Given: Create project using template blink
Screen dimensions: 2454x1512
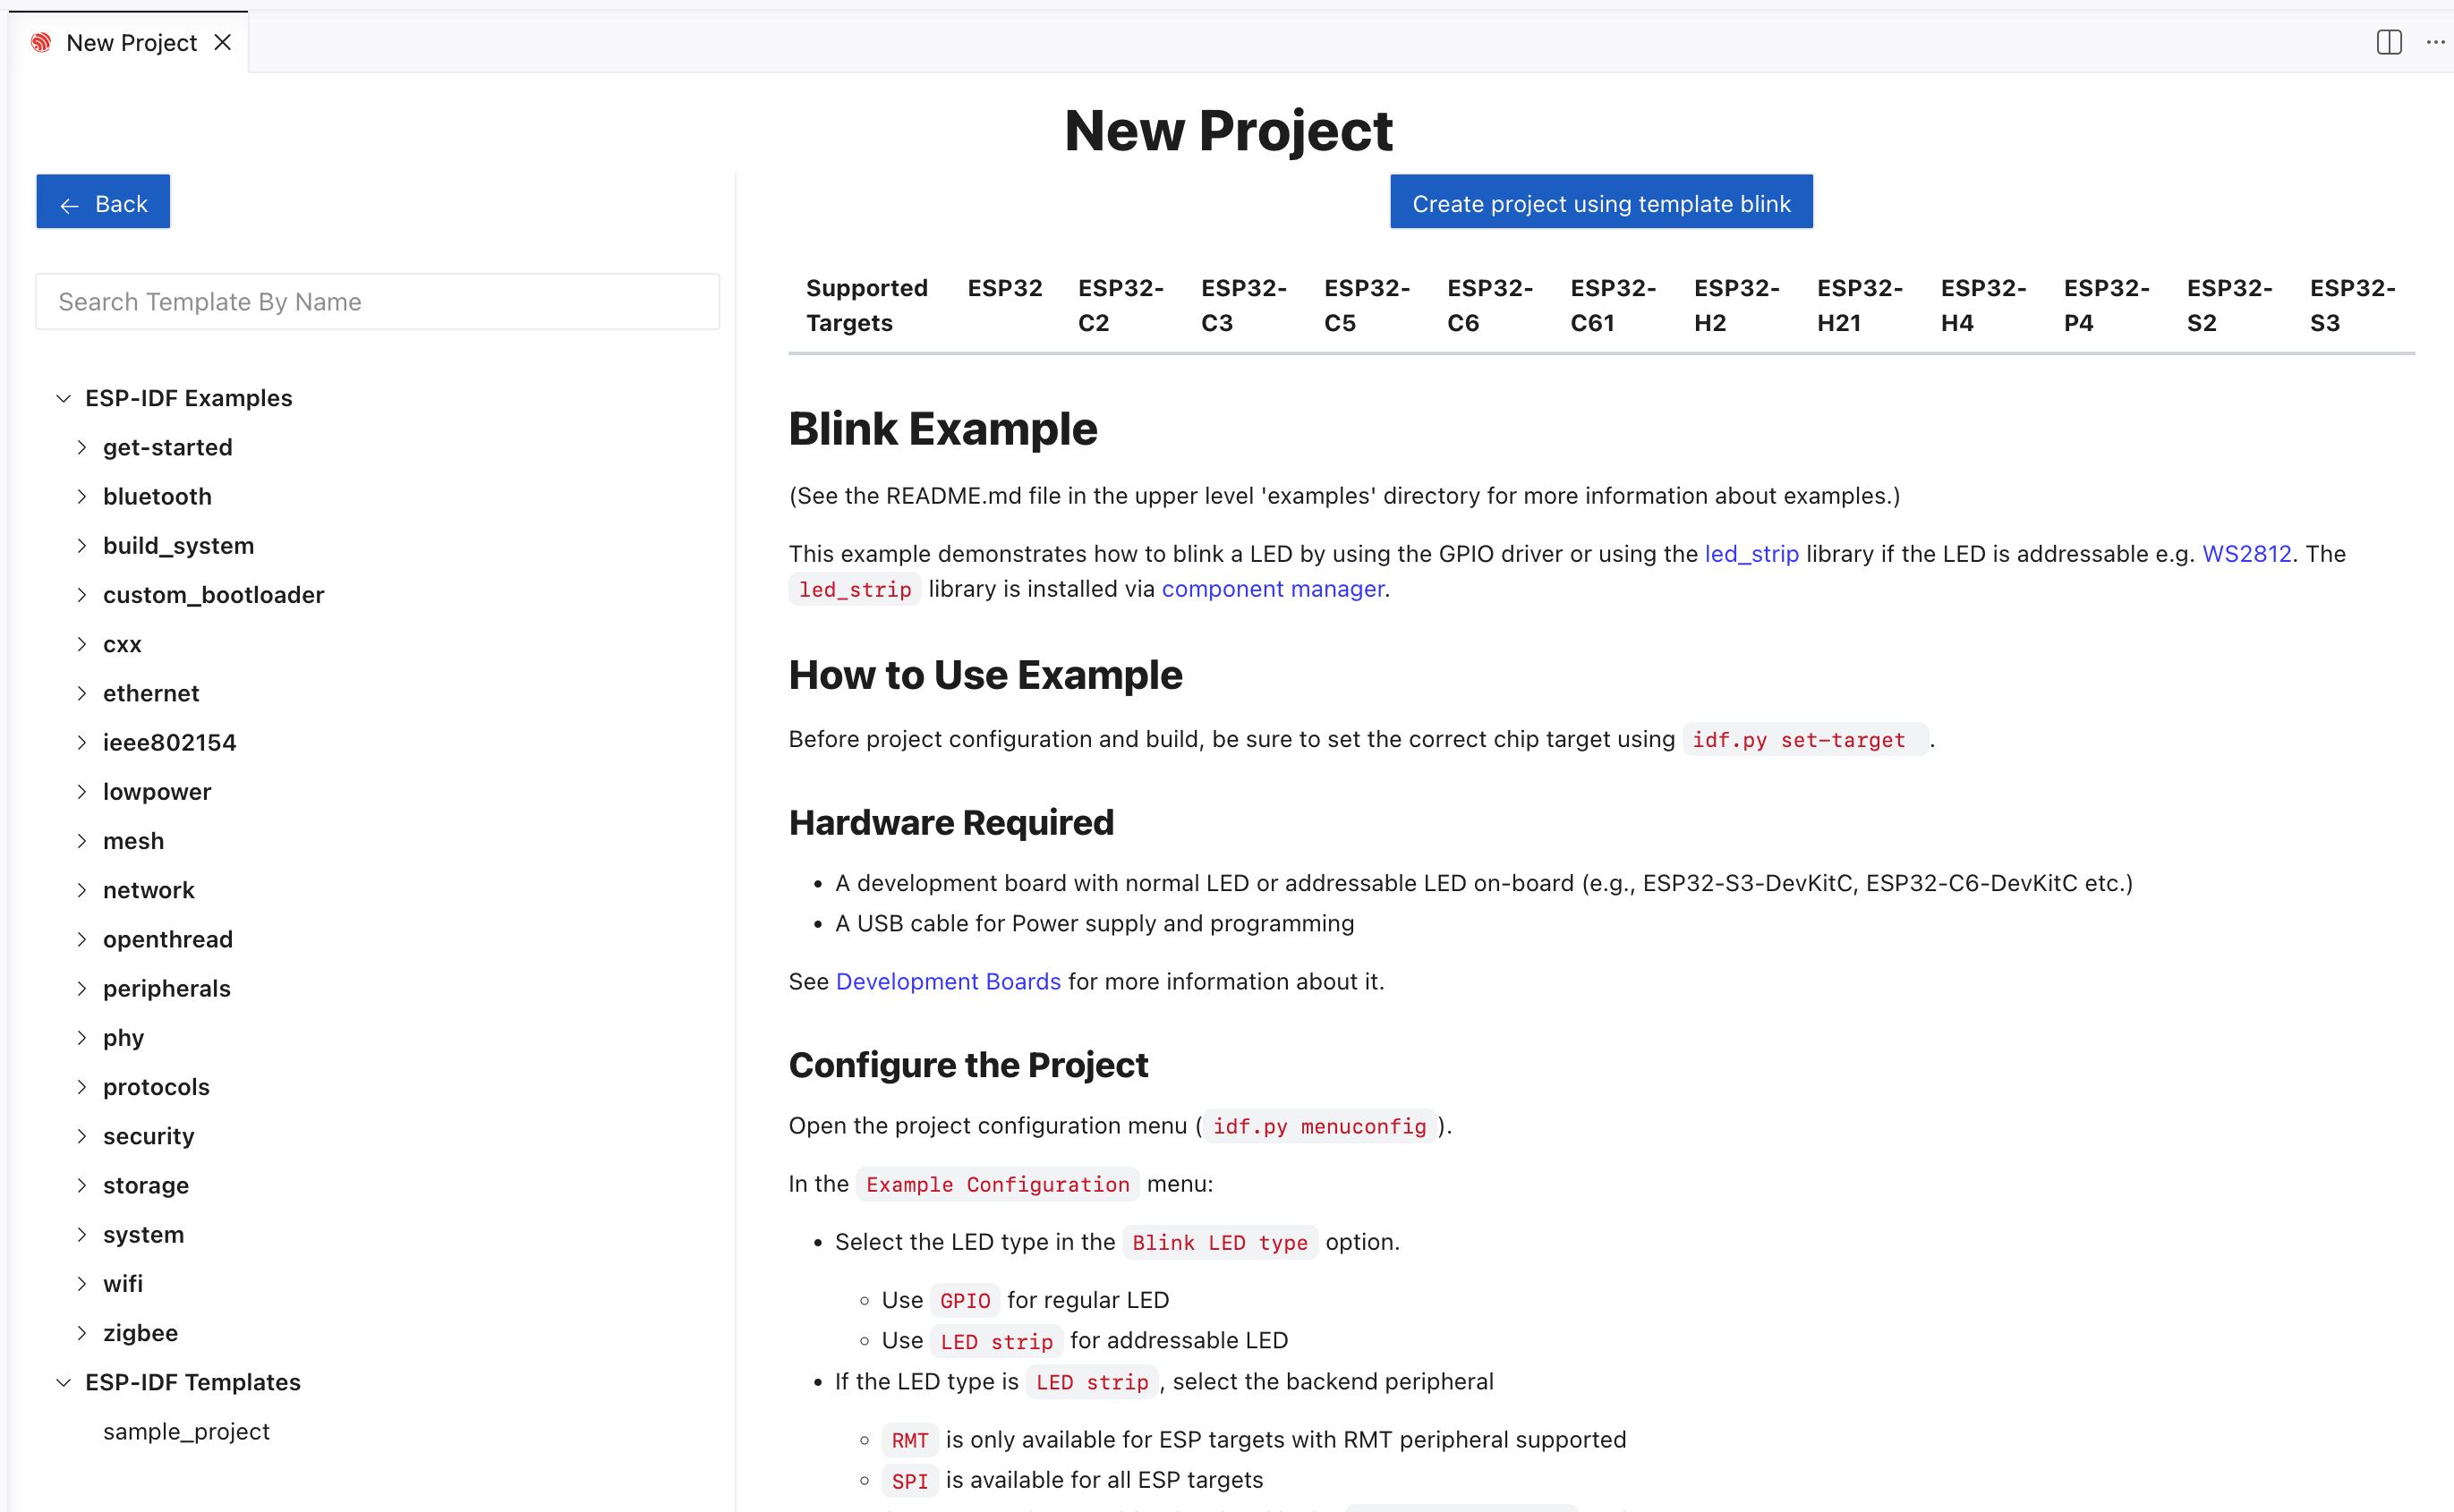Looking at the screenshot, I should pos(1600,202).
